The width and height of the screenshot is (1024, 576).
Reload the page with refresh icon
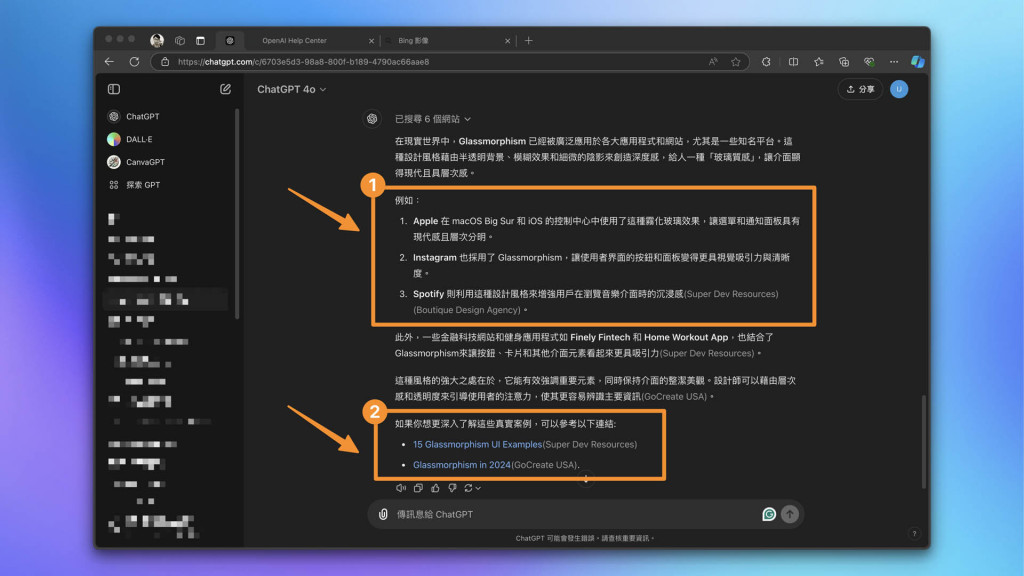point(134,61)
